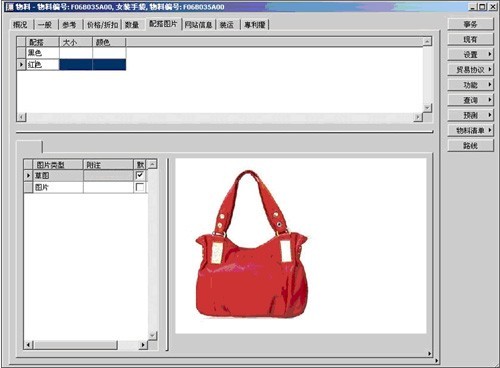This screenshot has height=368, width=500.
Task: Uncheck the default checkbox for 草图
Action: click(x=140, y=175)
